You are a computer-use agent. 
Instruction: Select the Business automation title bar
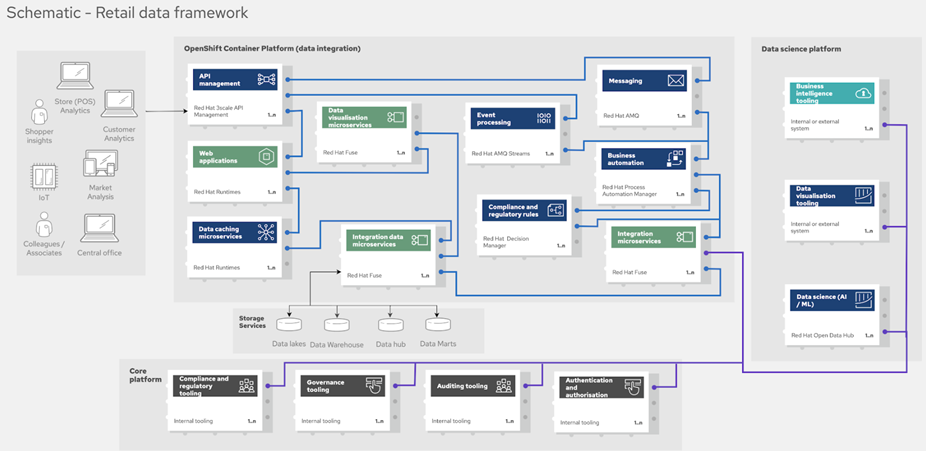(643, 158)
